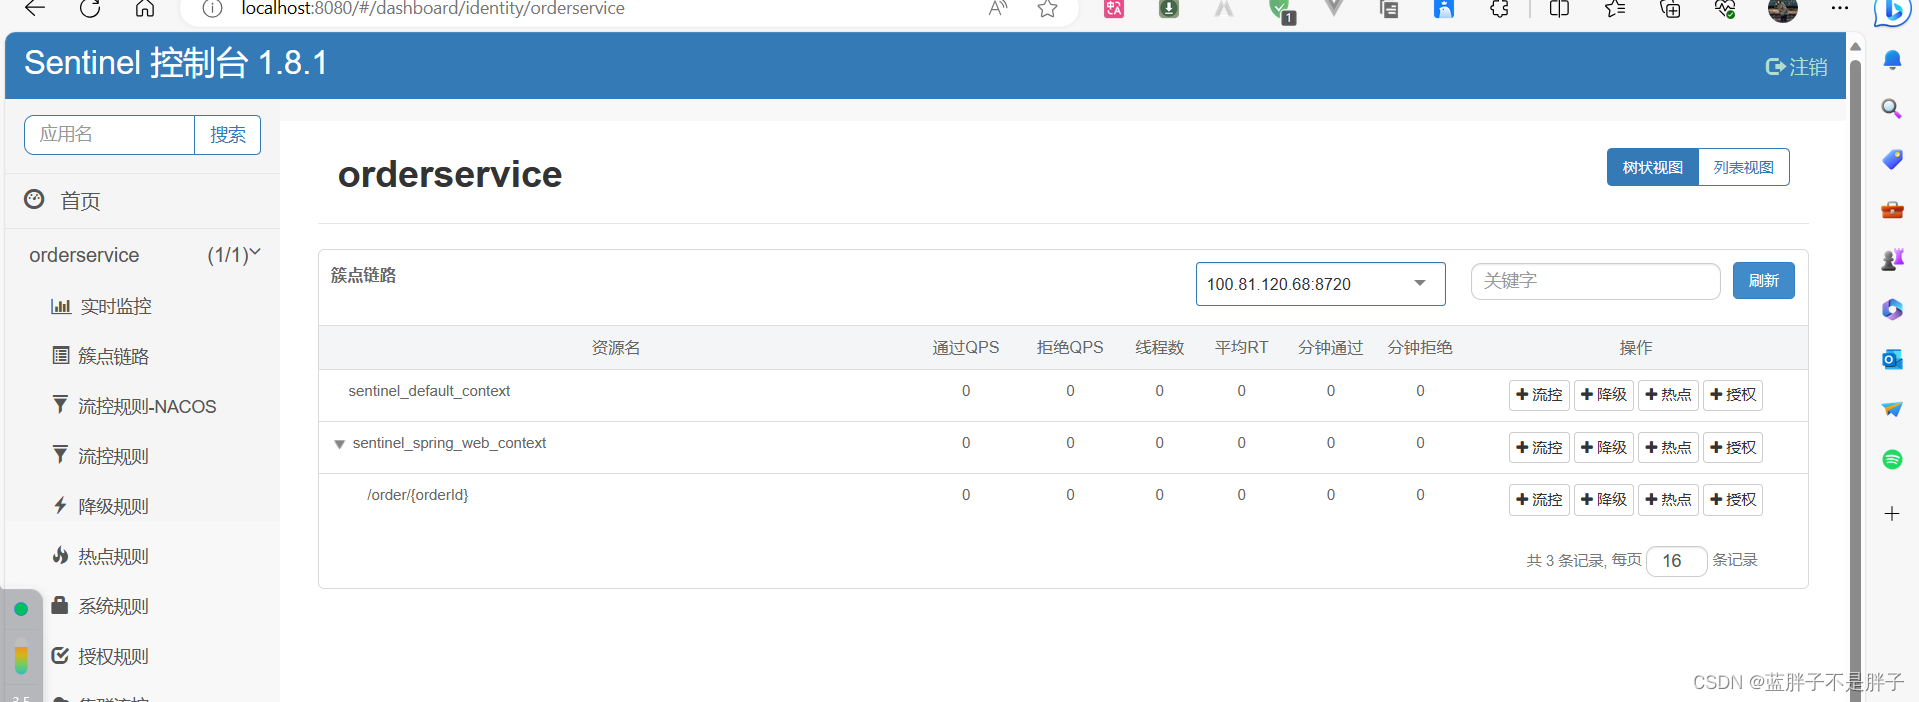Open the sidebar Outlook icon
This screenshot has width=1919, height=702.
[x=1892, y=359]
